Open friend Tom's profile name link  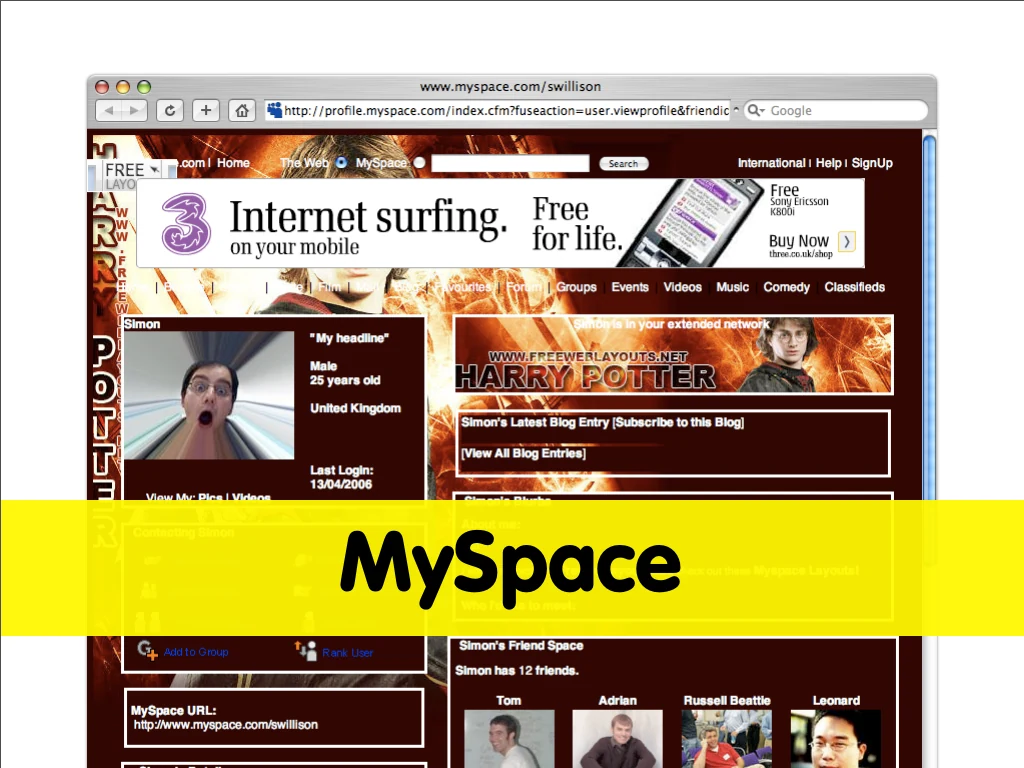pyautogui.click(x=508, y=701)
